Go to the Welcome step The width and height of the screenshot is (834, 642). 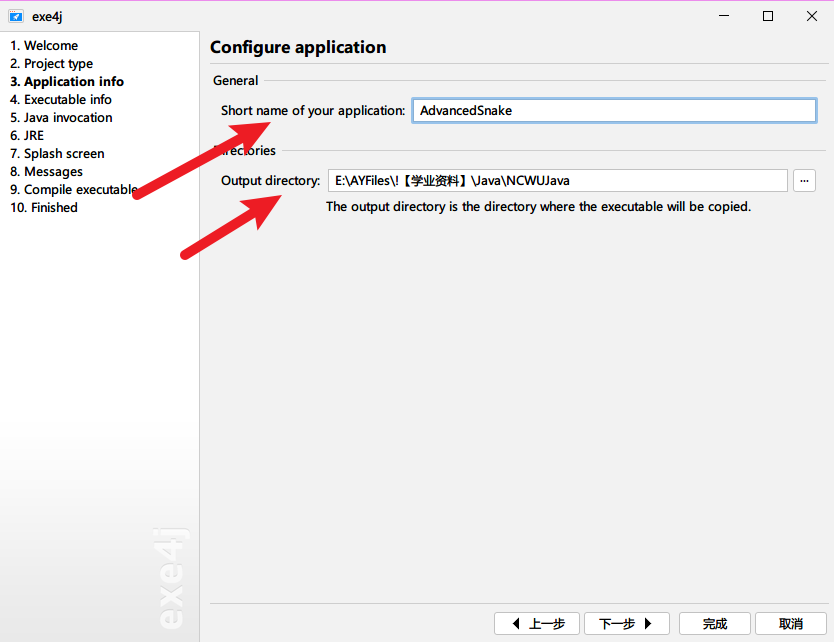pyautogui.click(x=44, y=46)
